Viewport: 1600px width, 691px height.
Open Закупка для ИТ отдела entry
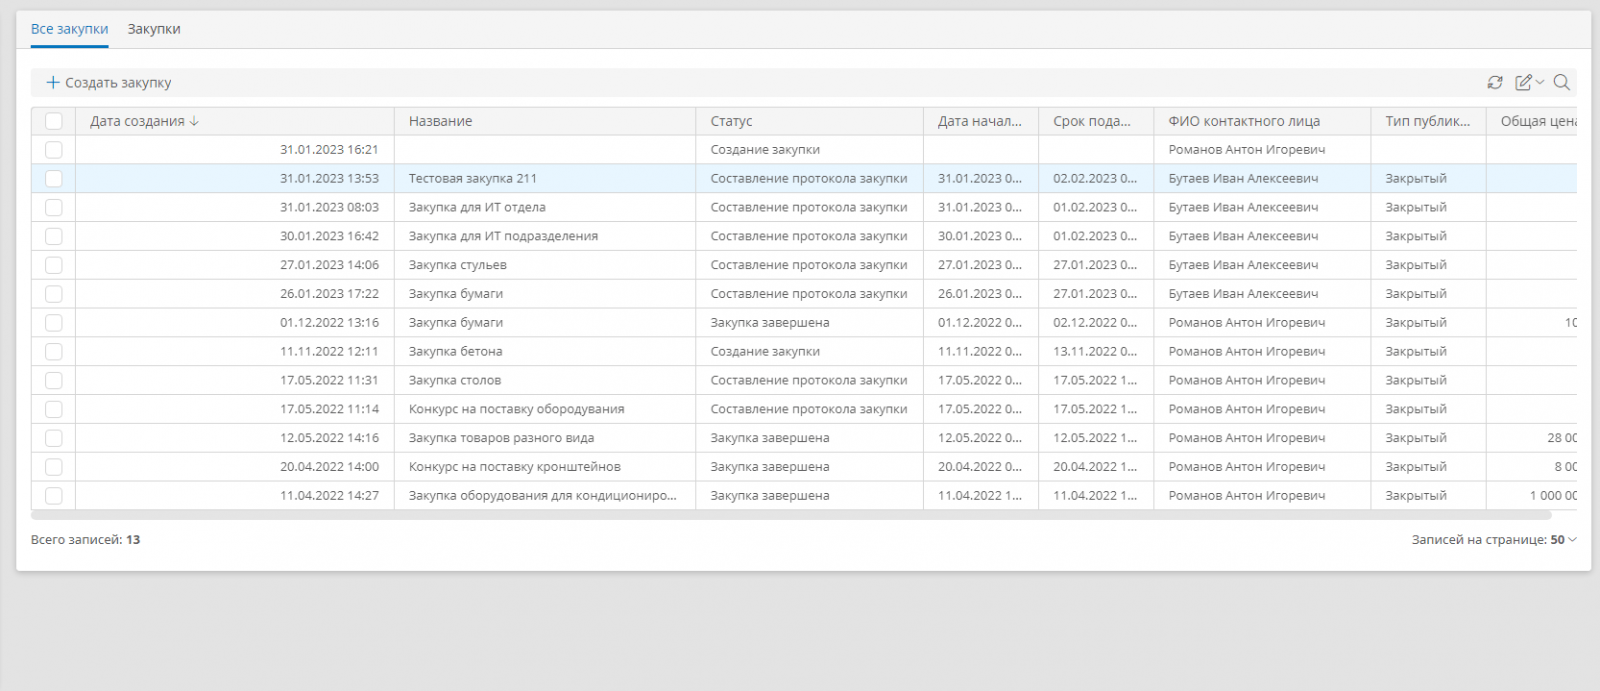click(477, 208)
